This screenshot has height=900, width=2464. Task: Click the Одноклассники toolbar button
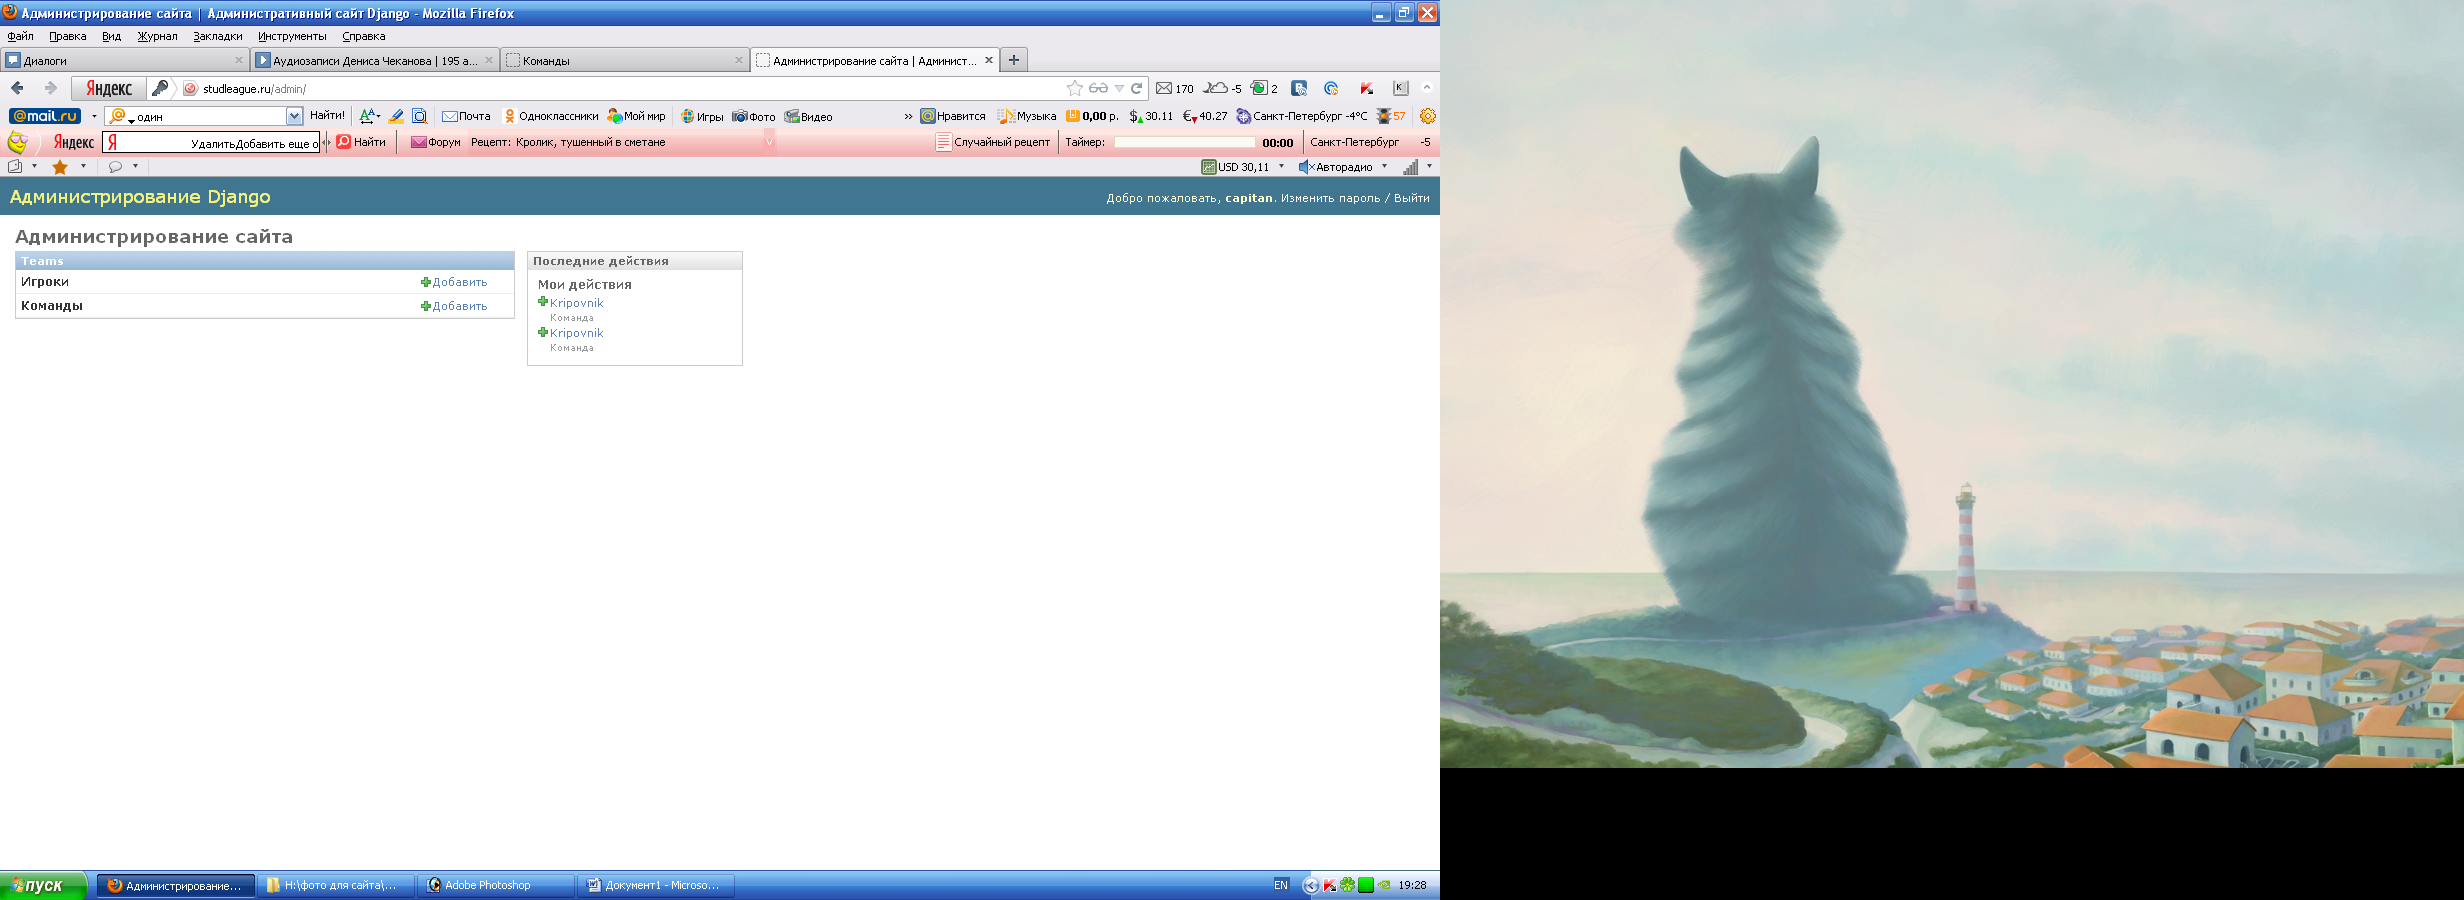coord(550,116)
